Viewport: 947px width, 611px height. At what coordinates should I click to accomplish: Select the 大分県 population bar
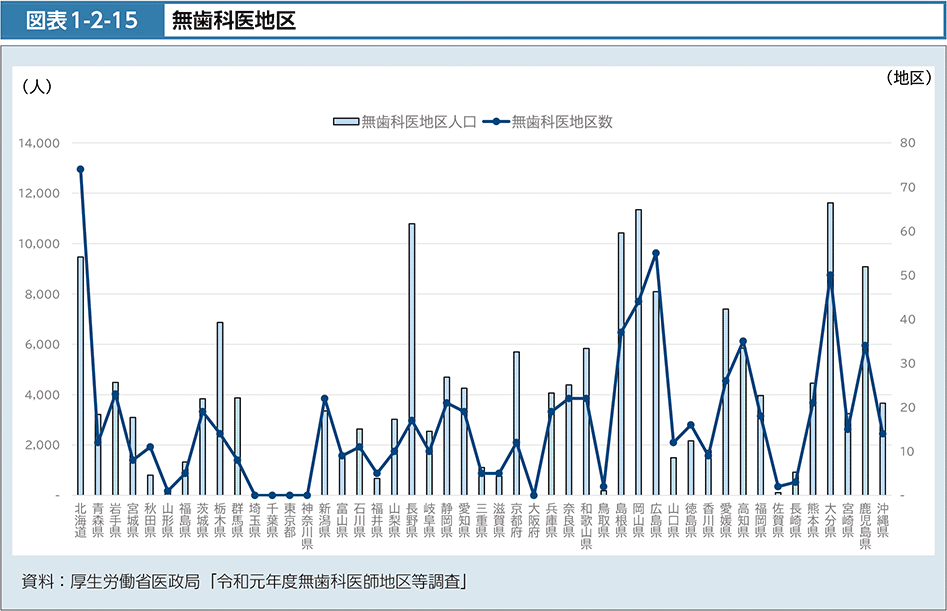point(830,350)
